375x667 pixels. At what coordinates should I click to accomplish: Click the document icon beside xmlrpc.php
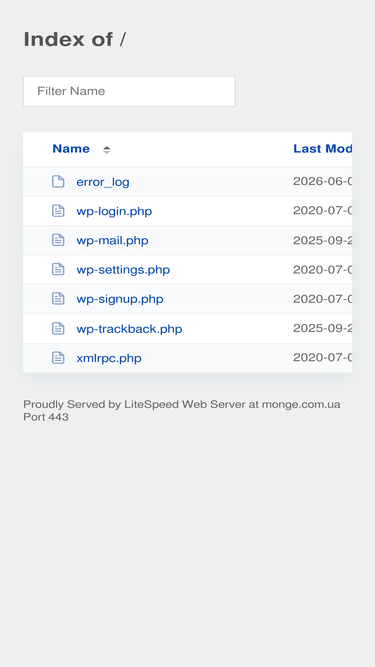[58, 358]
